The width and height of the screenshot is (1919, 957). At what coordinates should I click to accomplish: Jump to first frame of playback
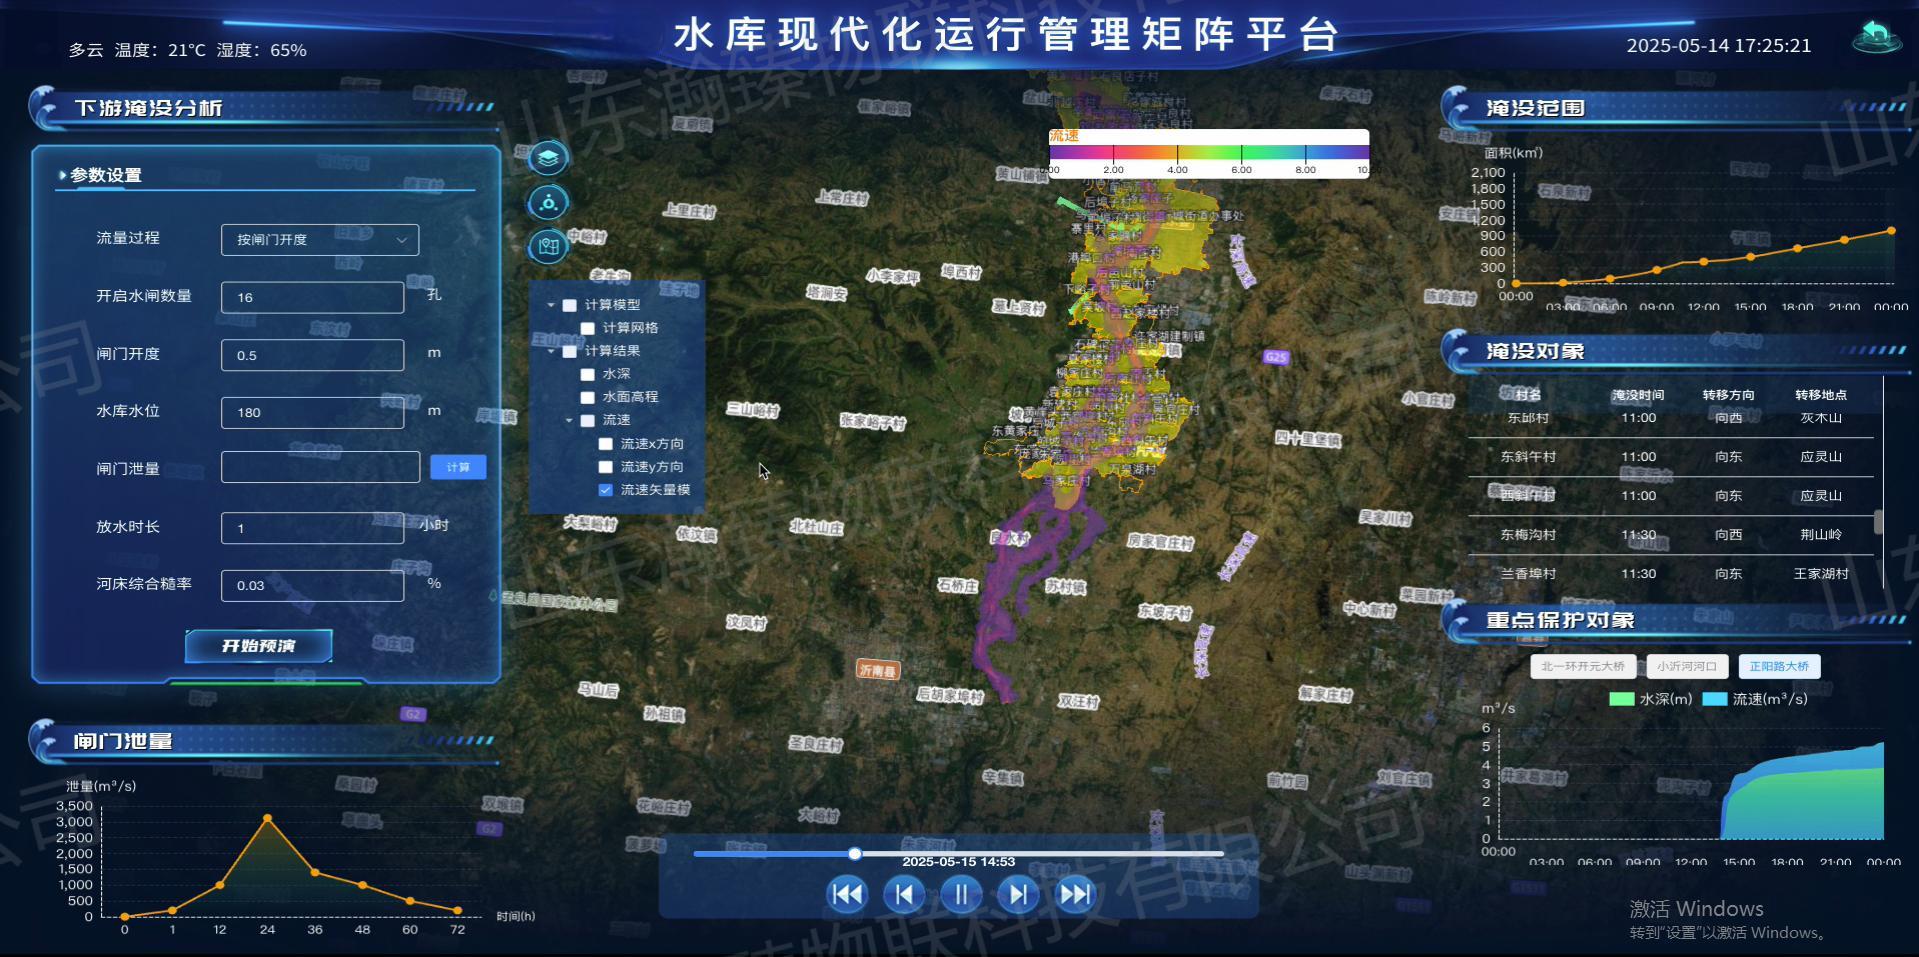pos(847,894)
